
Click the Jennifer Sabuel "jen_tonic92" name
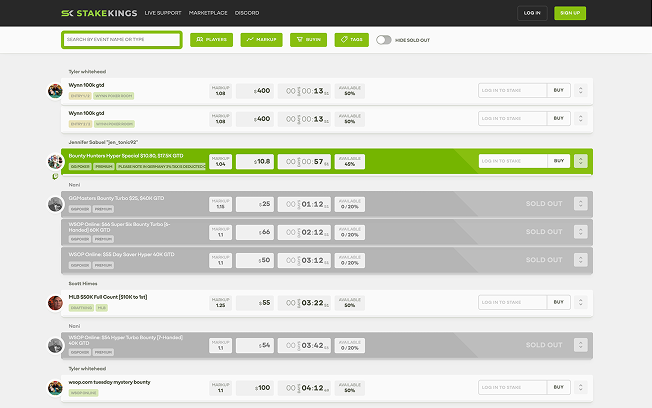point(103,142)
